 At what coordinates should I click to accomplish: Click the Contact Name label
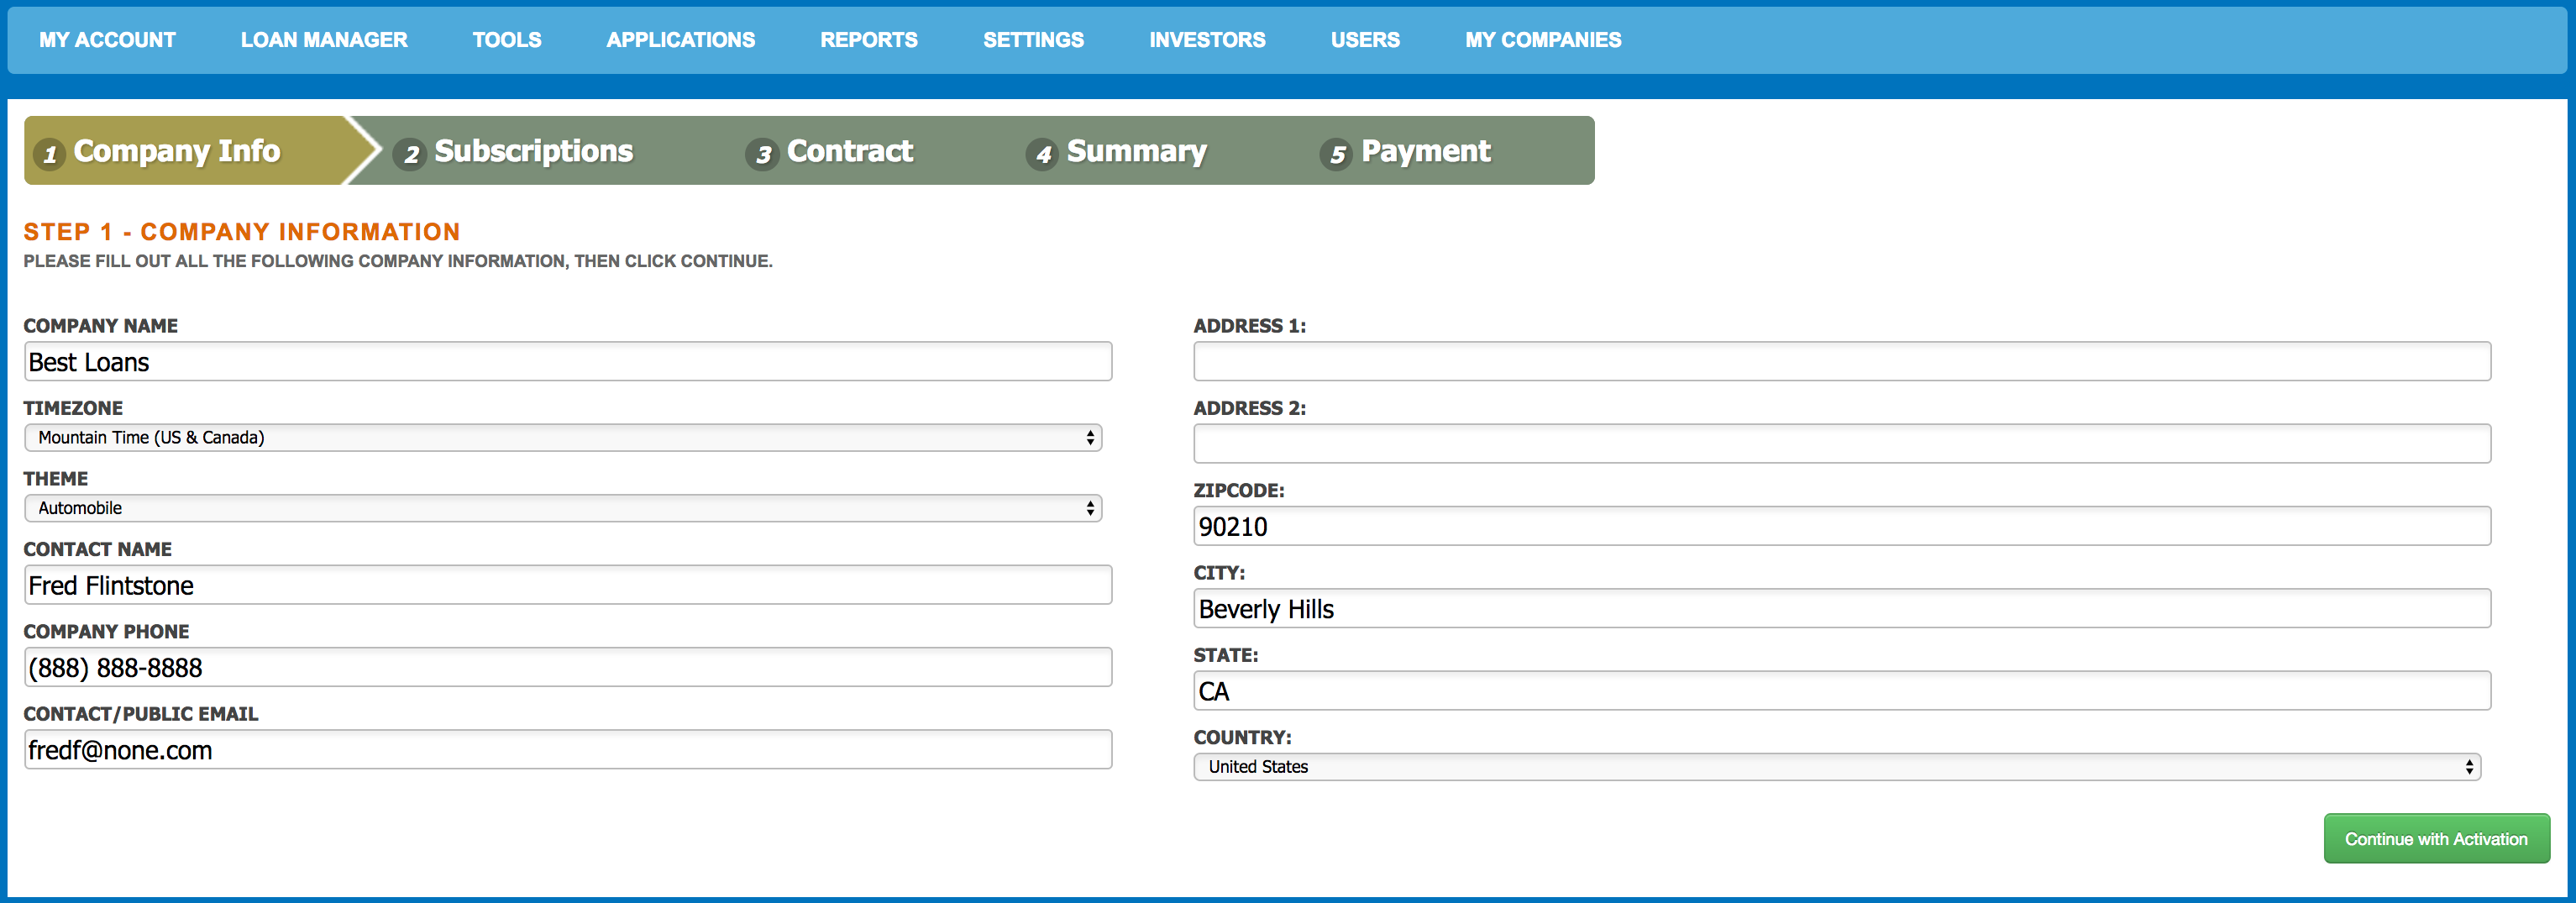(x=98, y=549)
